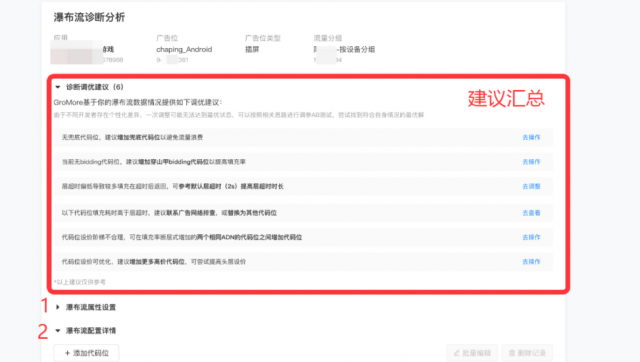Select the 建议增加穿山甲bidding代码位 text
Image resolution: width=640 pixels, height=362 pixels.
pyautogui.click(x=167, y=162)
